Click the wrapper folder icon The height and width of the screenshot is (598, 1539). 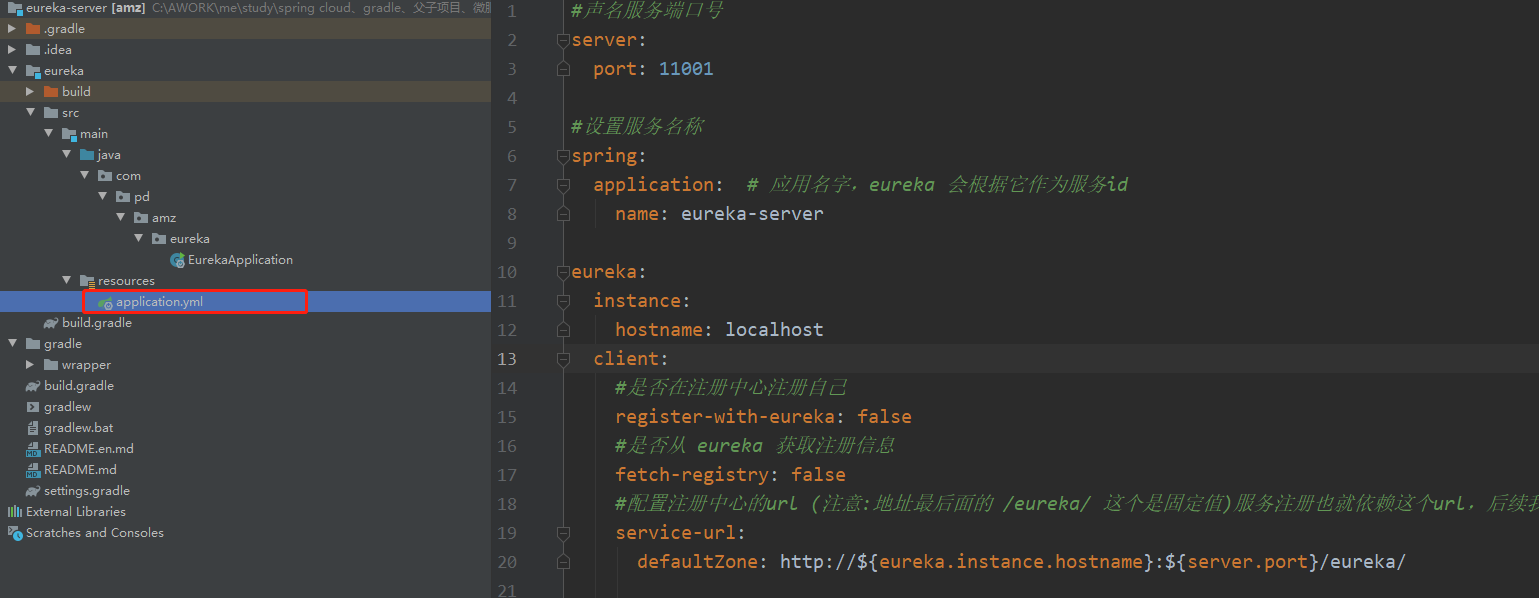51,365
